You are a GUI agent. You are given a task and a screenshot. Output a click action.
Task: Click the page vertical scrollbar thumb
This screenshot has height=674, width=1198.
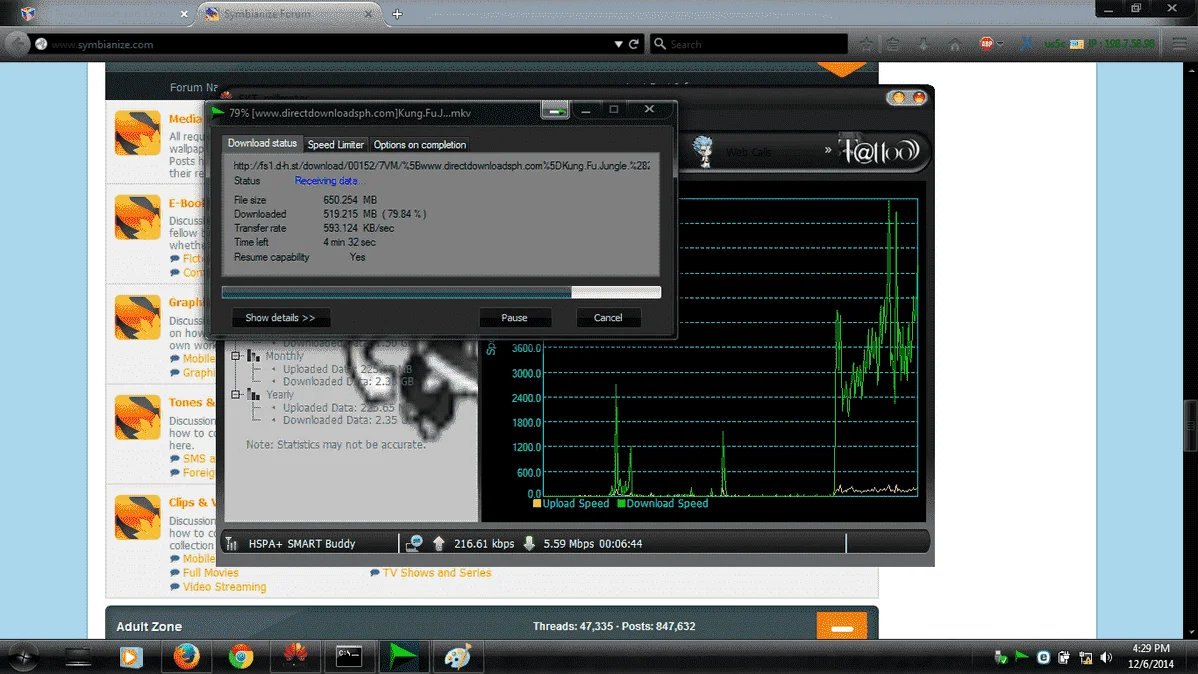point(1191,426)
